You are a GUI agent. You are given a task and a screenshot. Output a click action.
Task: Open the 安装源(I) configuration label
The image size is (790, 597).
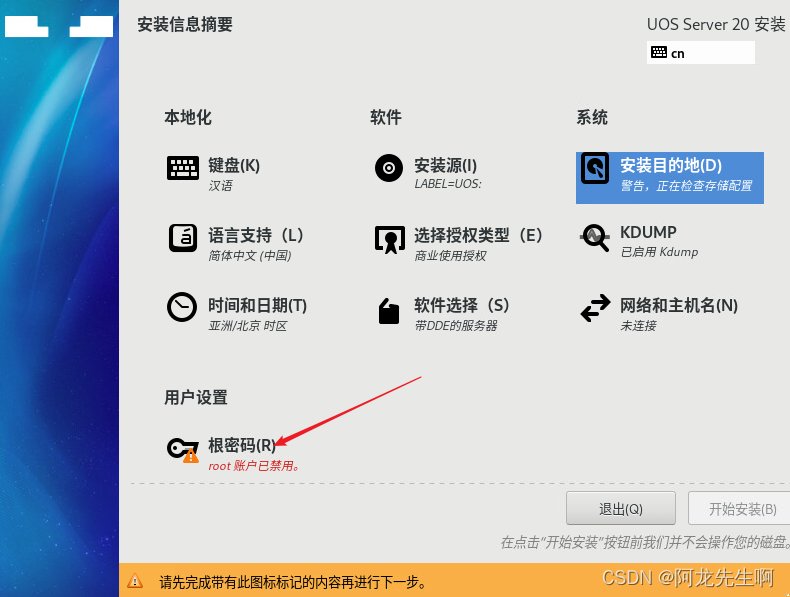pyautogui.click(x=445, y=166)
